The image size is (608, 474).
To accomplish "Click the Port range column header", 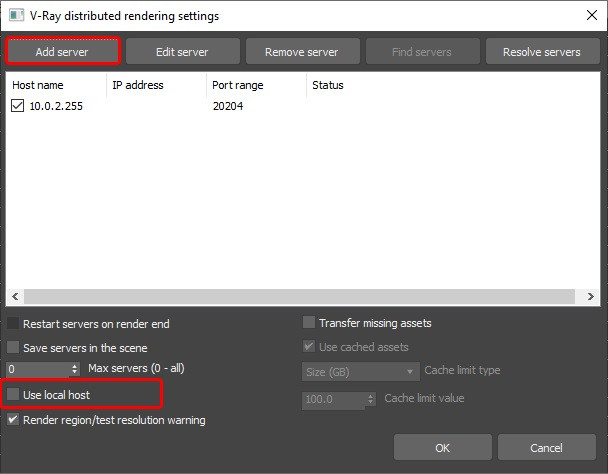I will (256, 85).
